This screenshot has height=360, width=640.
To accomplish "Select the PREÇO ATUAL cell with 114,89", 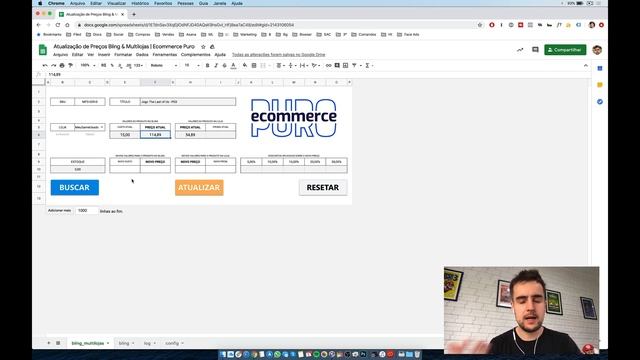I will pyautogui.click(x=155, y=135).
